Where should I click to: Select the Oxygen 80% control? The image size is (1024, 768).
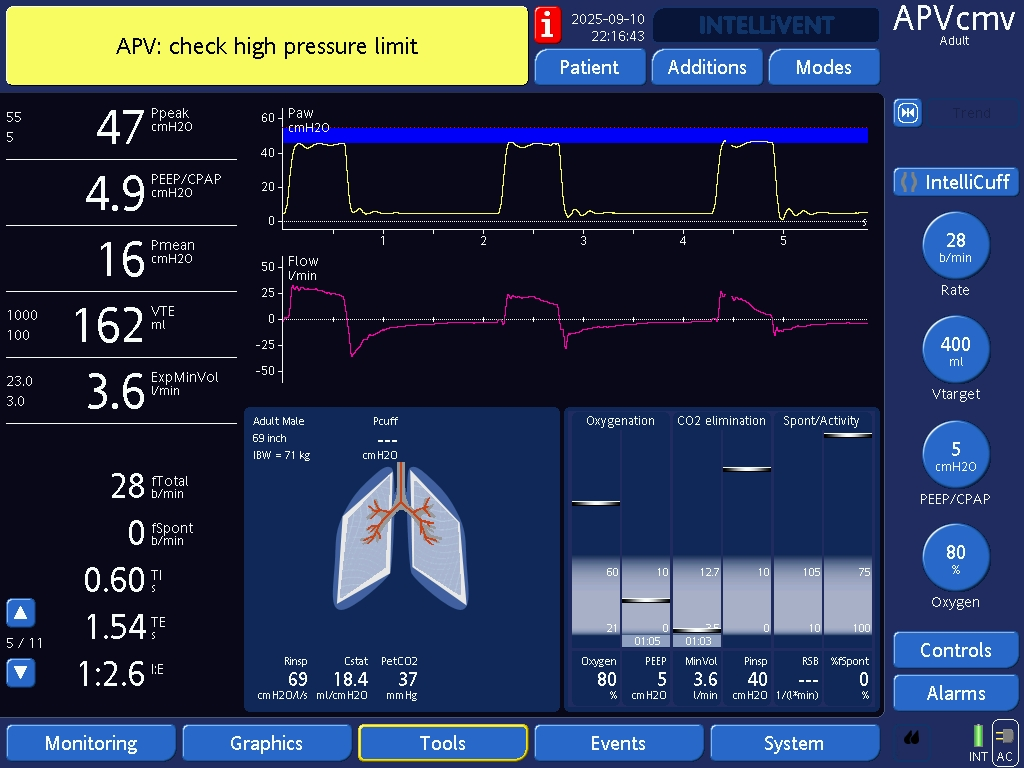coord(955,558)
